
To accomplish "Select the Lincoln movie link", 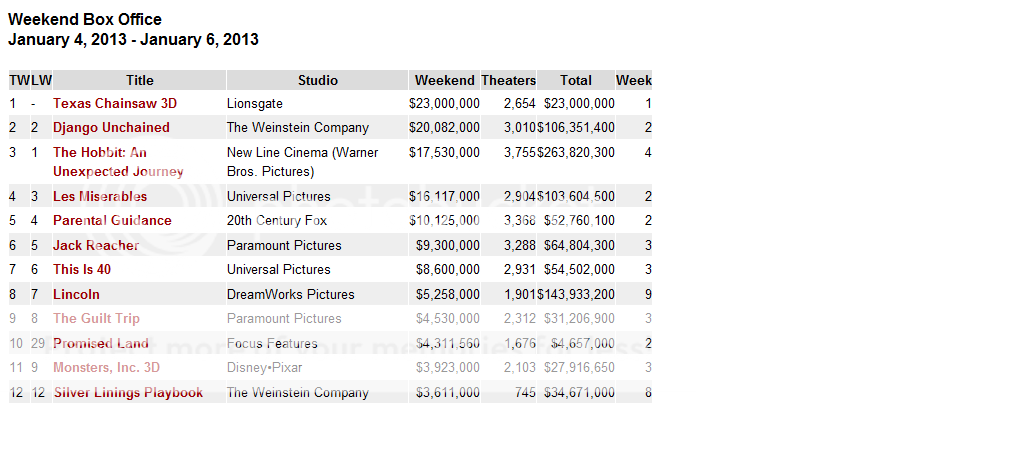I will pos(76,295).
